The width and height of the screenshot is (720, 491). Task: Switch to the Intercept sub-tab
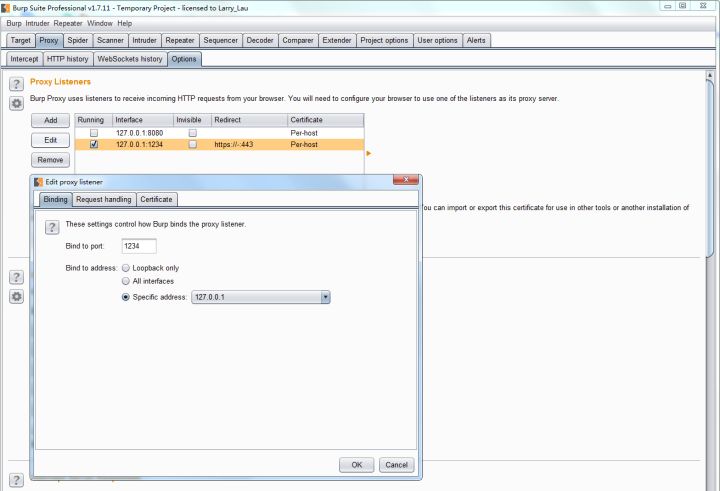pos(24,59)
